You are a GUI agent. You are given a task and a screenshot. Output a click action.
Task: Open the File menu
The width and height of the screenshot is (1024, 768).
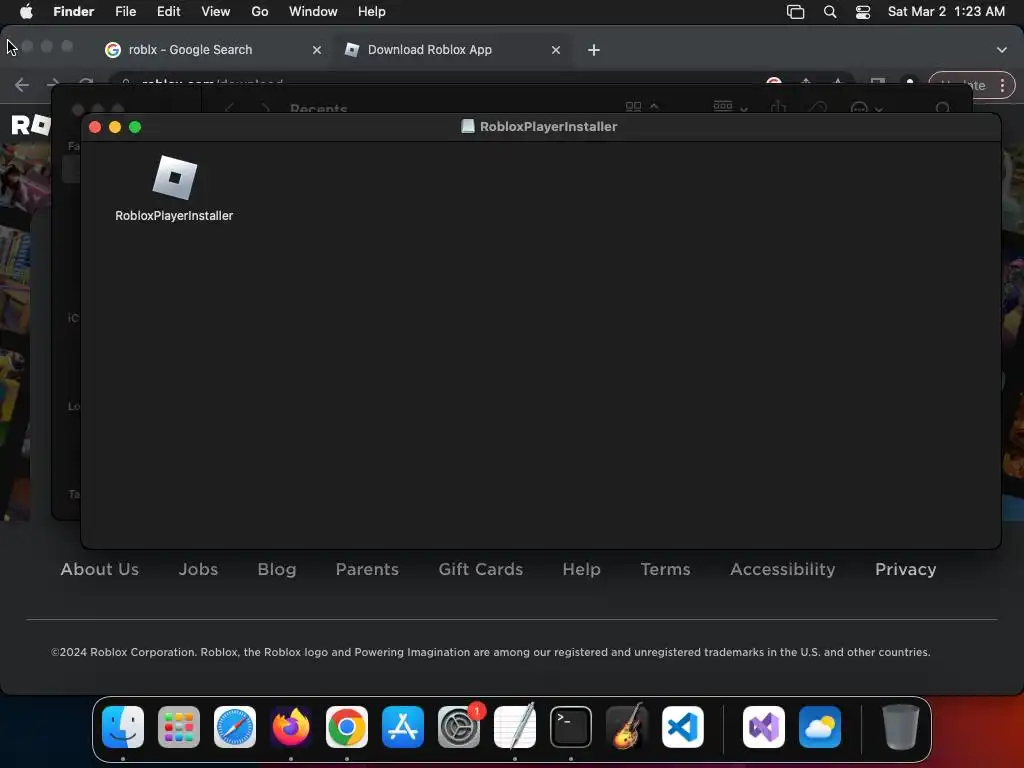(125, 12)
